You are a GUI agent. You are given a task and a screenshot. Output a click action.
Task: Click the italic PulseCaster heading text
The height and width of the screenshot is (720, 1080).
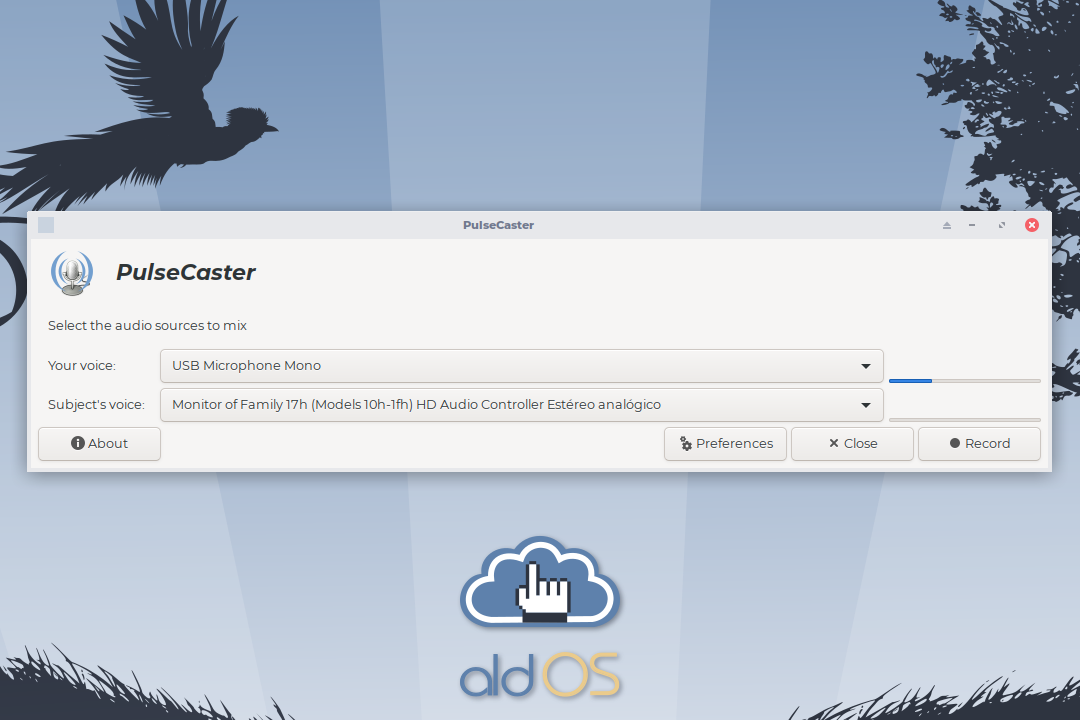pos(186,272)
